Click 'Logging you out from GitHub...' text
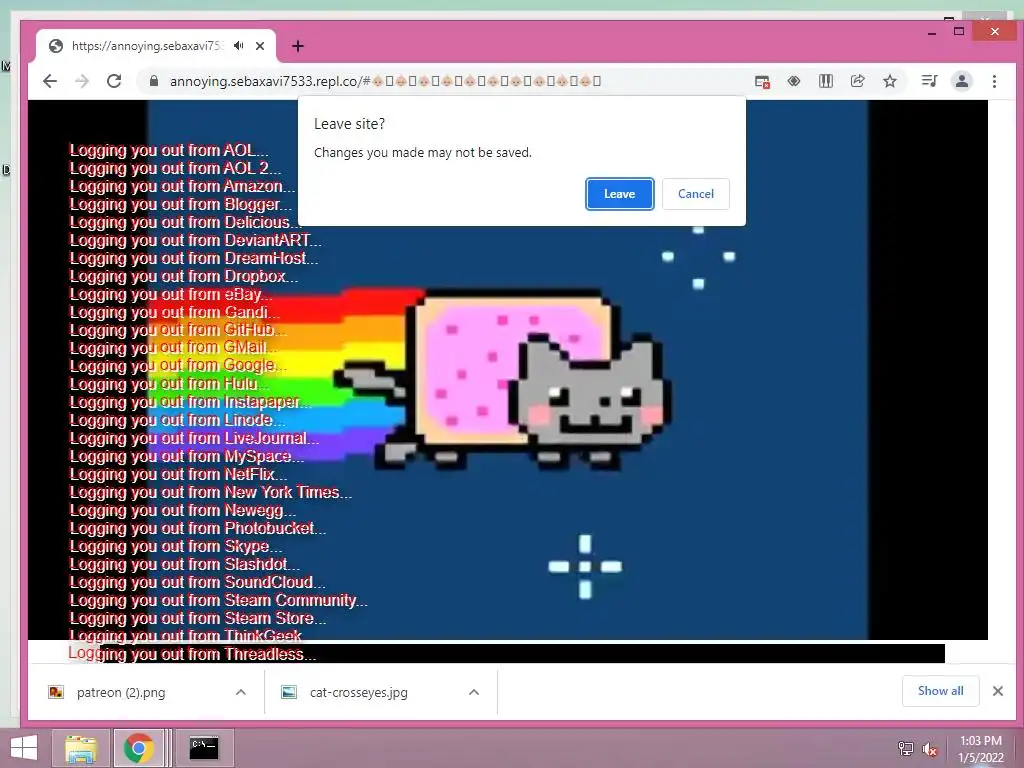This screenshot has width=1024, height=768. 177,330
